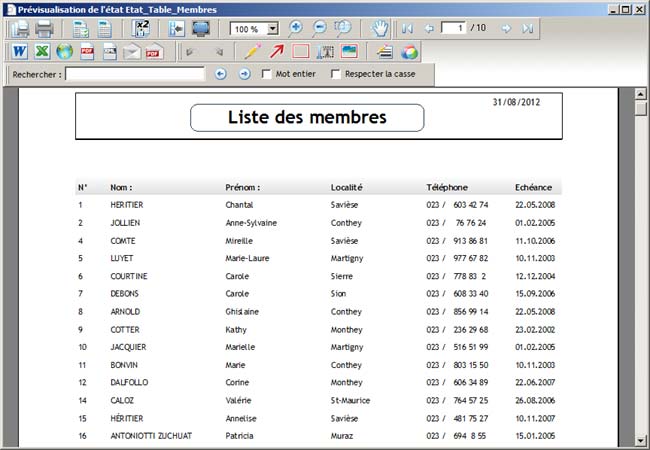Export the report to Excel
The height and width of the screenshot is (450, 650).
coord(42,52)
